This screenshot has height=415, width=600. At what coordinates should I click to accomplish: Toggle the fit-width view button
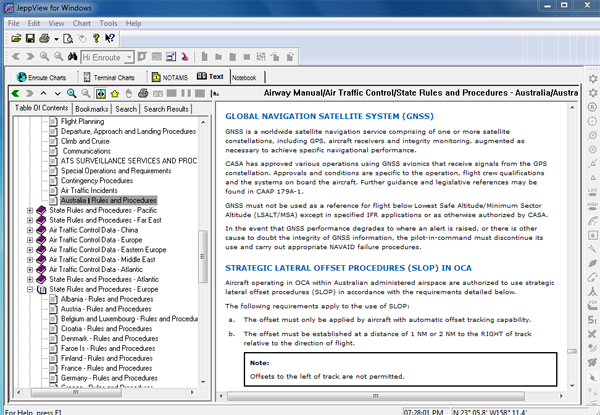(x=101, y=93)
